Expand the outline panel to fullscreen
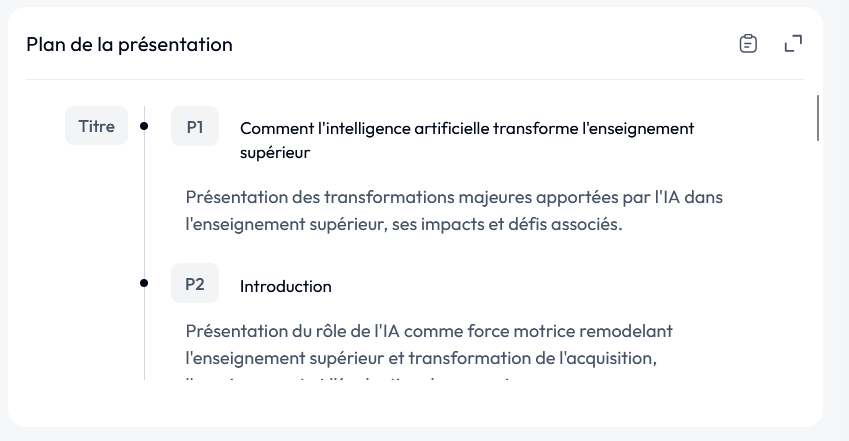849x441 pixels. pyautogui.click(x=793, y=44)
